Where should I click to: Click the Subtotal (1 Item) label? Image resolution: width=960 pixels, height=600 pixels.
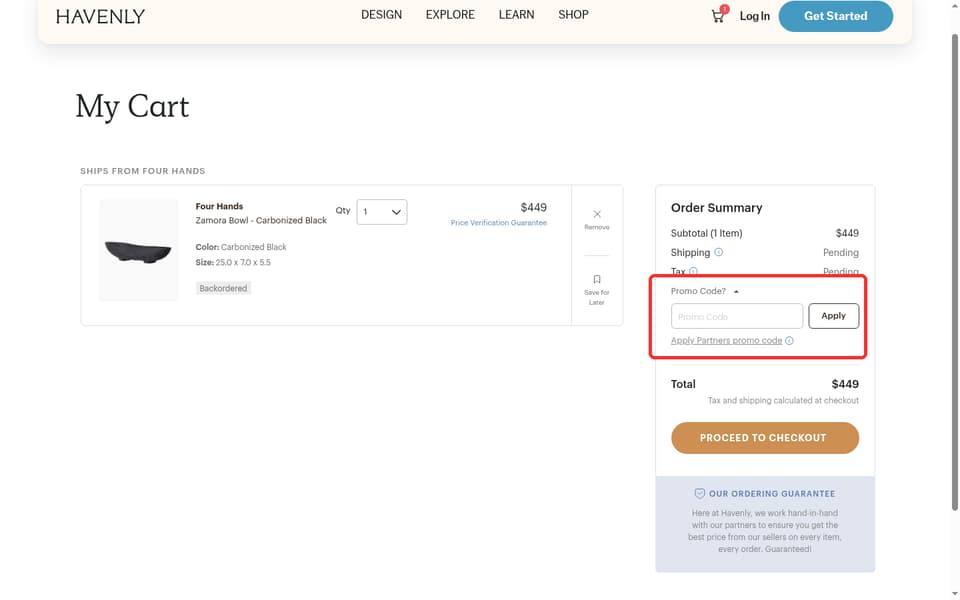707,233
